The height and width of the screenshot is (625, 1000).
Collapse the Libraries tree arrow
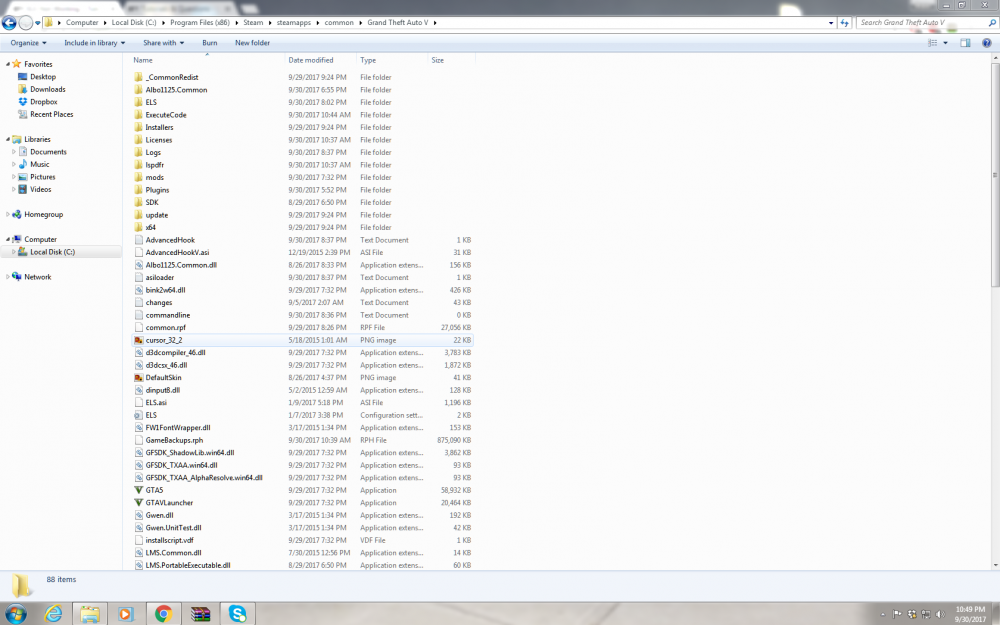(8, 139)
